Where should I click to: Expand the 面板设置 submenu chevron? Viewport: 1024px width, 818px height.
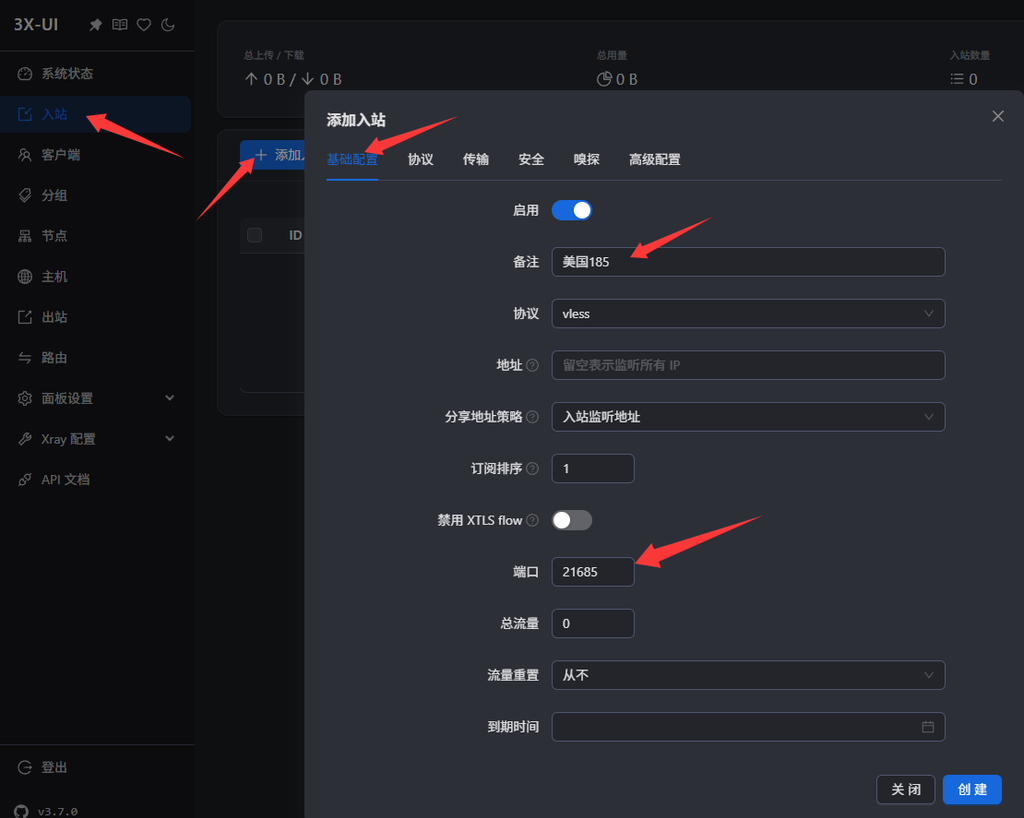[x=170, y=398]
